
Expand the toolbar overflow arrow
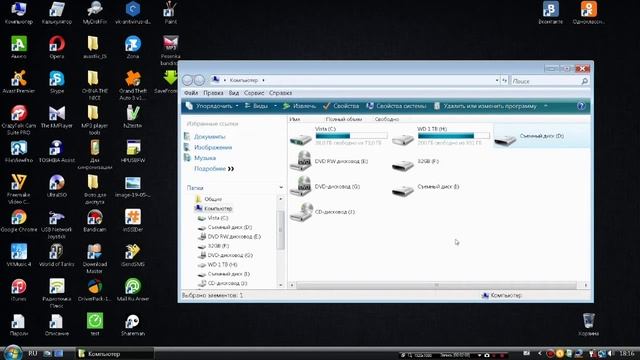click(x=546, y=106)
